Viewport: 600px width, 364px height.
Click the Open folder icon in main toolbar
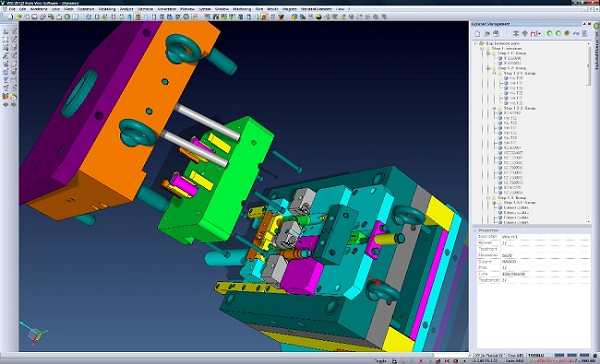tap(18, 17)
